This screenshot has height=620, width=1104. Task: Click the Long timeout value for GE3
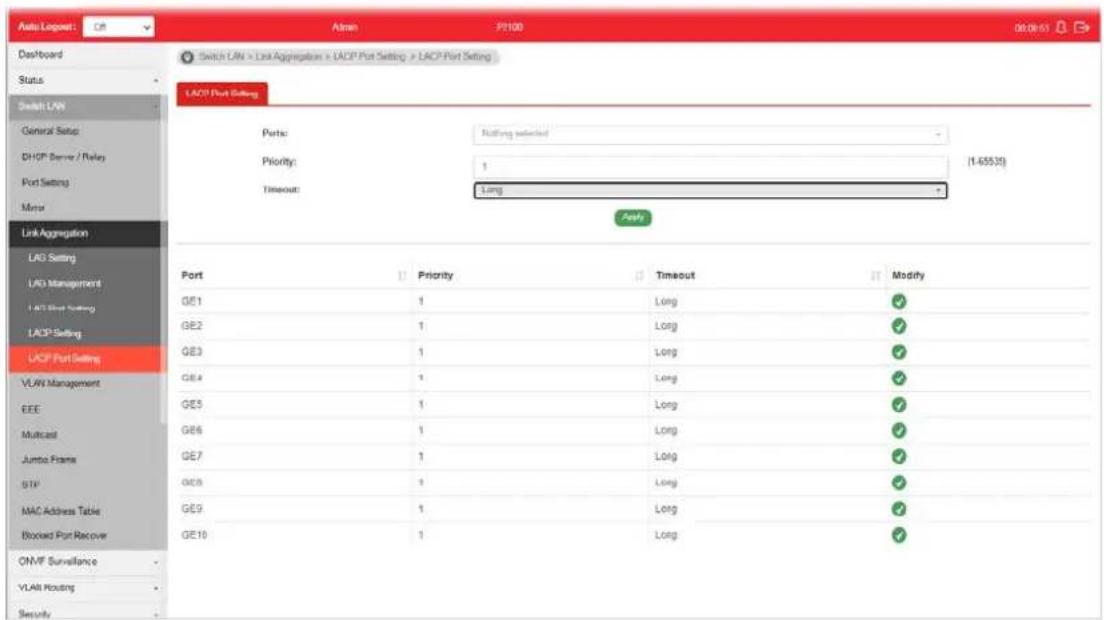665,352
